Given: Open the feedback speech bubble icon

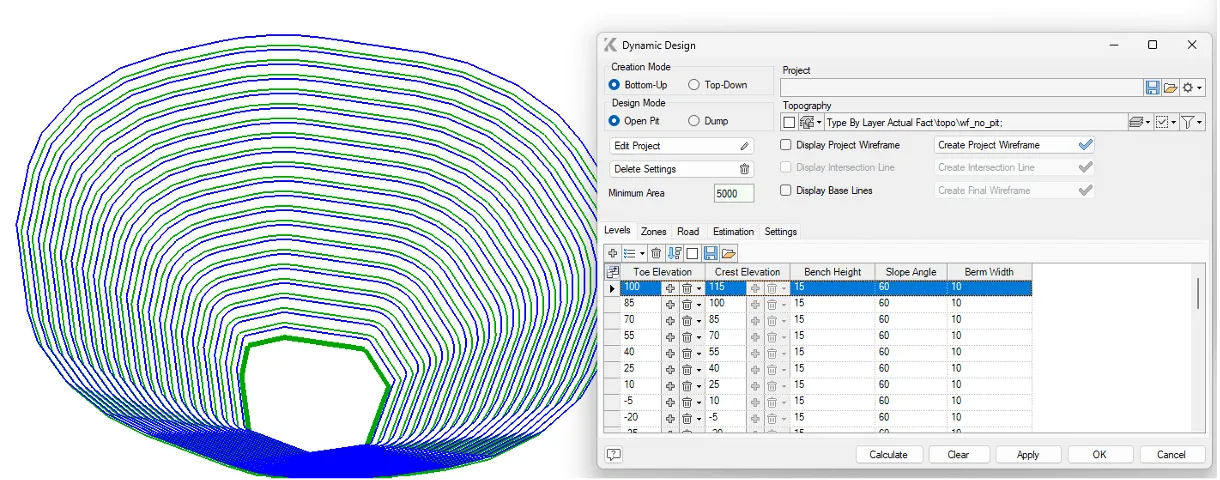Looking at the screenshot, I should point(614,454).
